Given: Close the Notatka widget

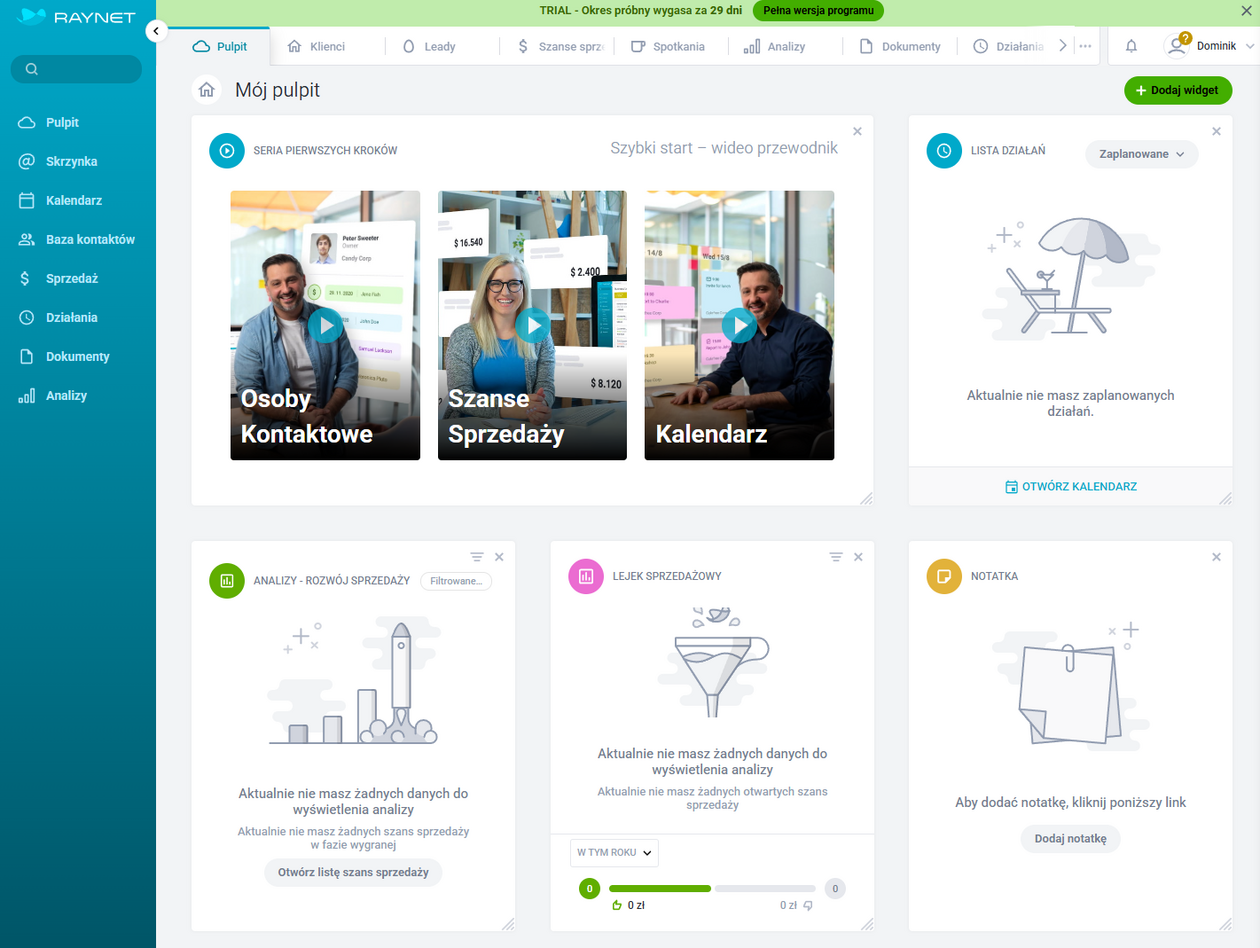Looking at the screenshot, I should [1216, 557].
